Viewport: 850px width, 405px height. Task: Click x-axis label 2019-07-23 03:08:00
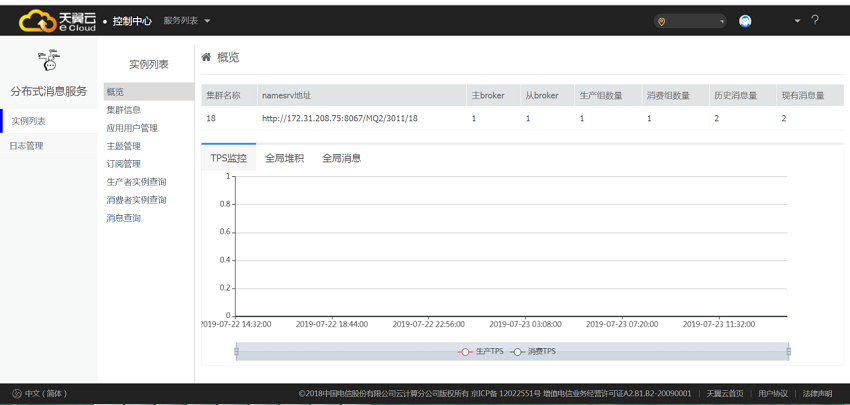click(525, 324)
